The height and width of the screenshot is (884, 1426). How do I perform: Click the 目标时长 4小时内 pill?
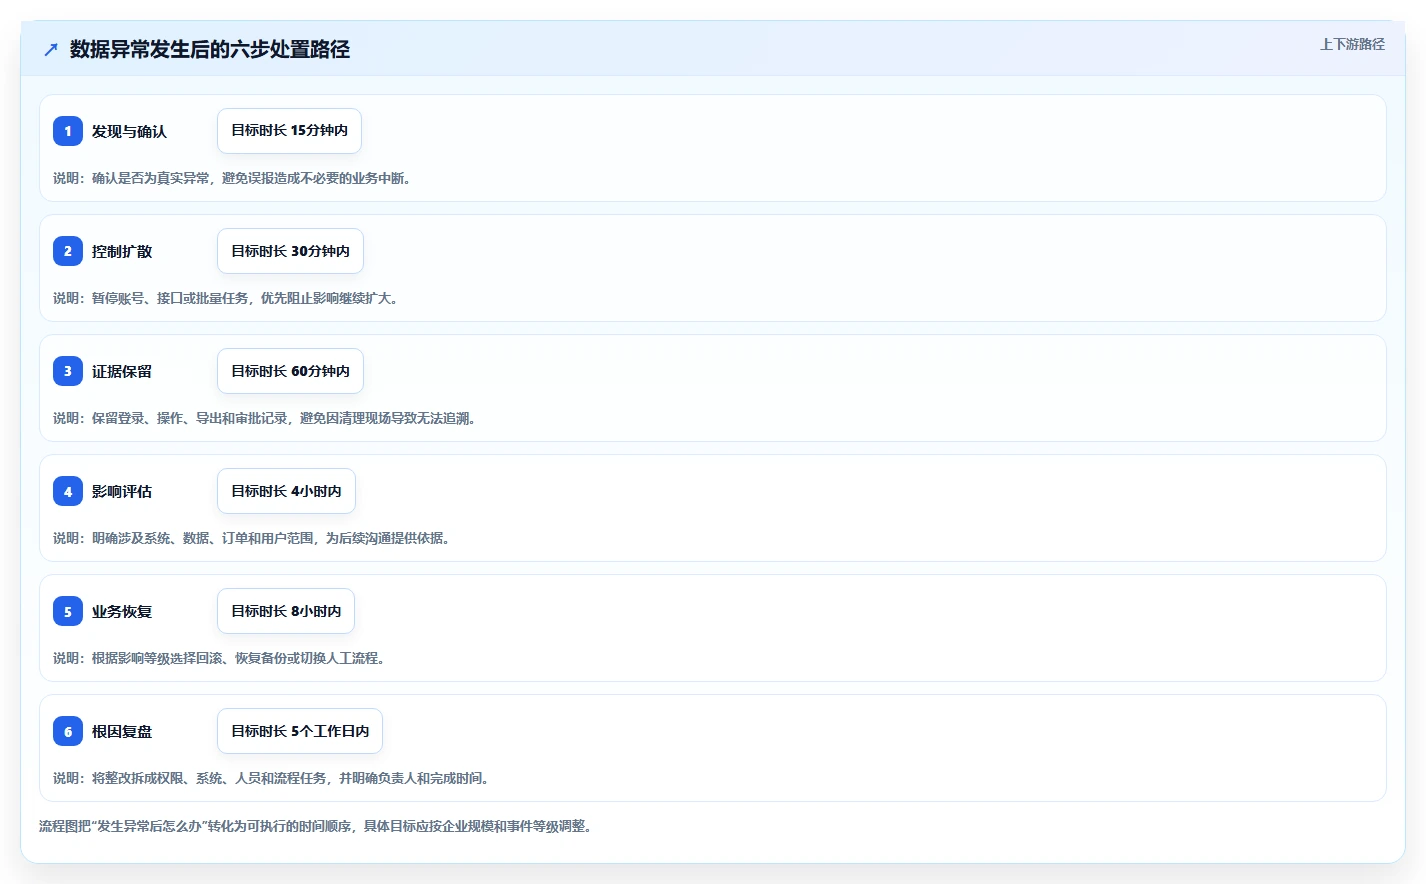tap(286, 491)
